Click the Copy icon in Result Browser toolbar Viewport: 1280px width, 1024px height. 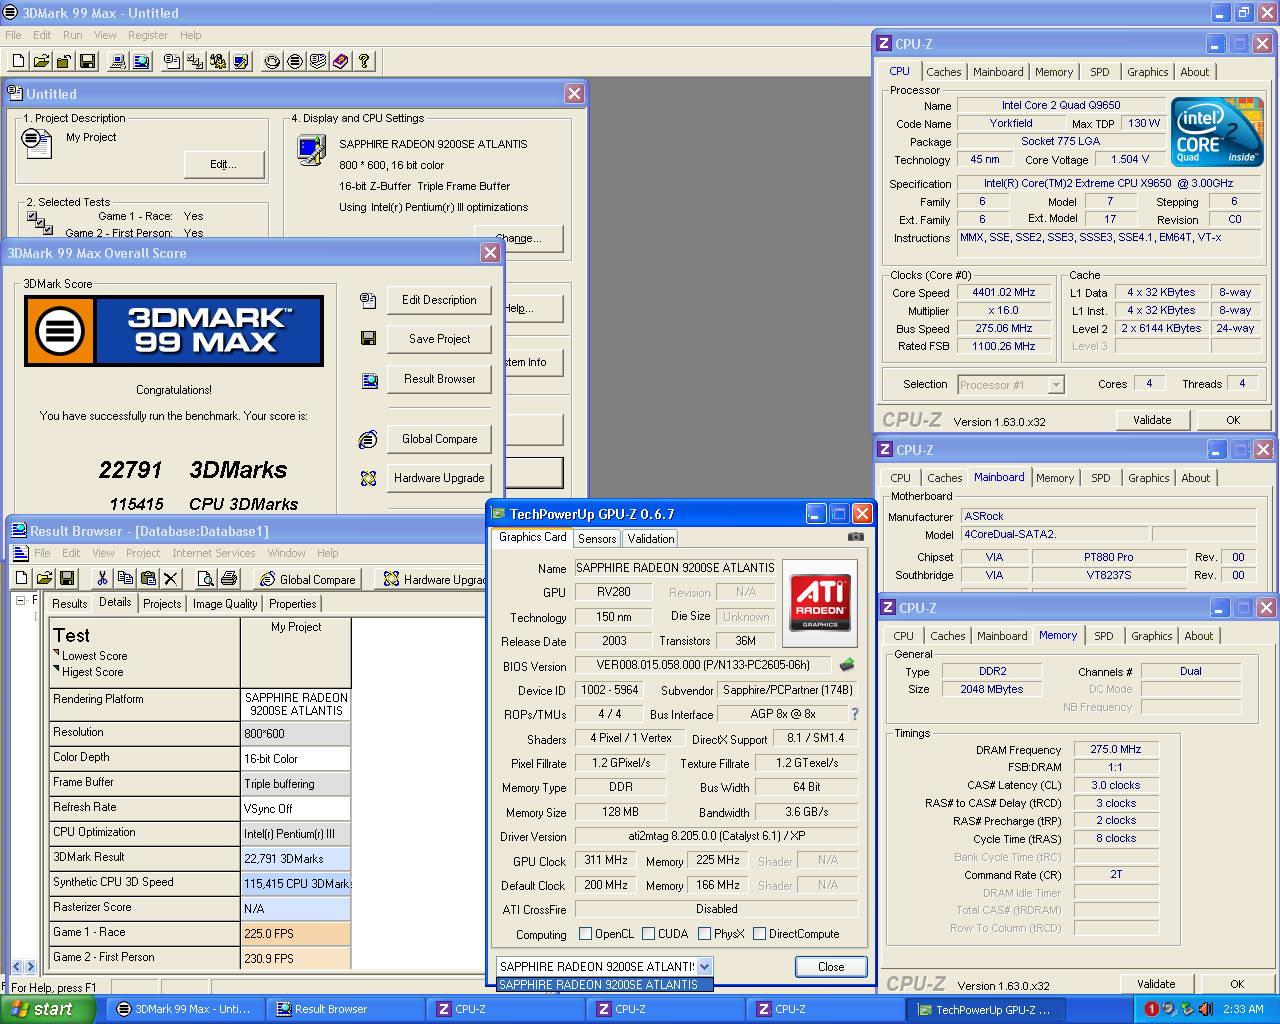[x=125, y=578]
